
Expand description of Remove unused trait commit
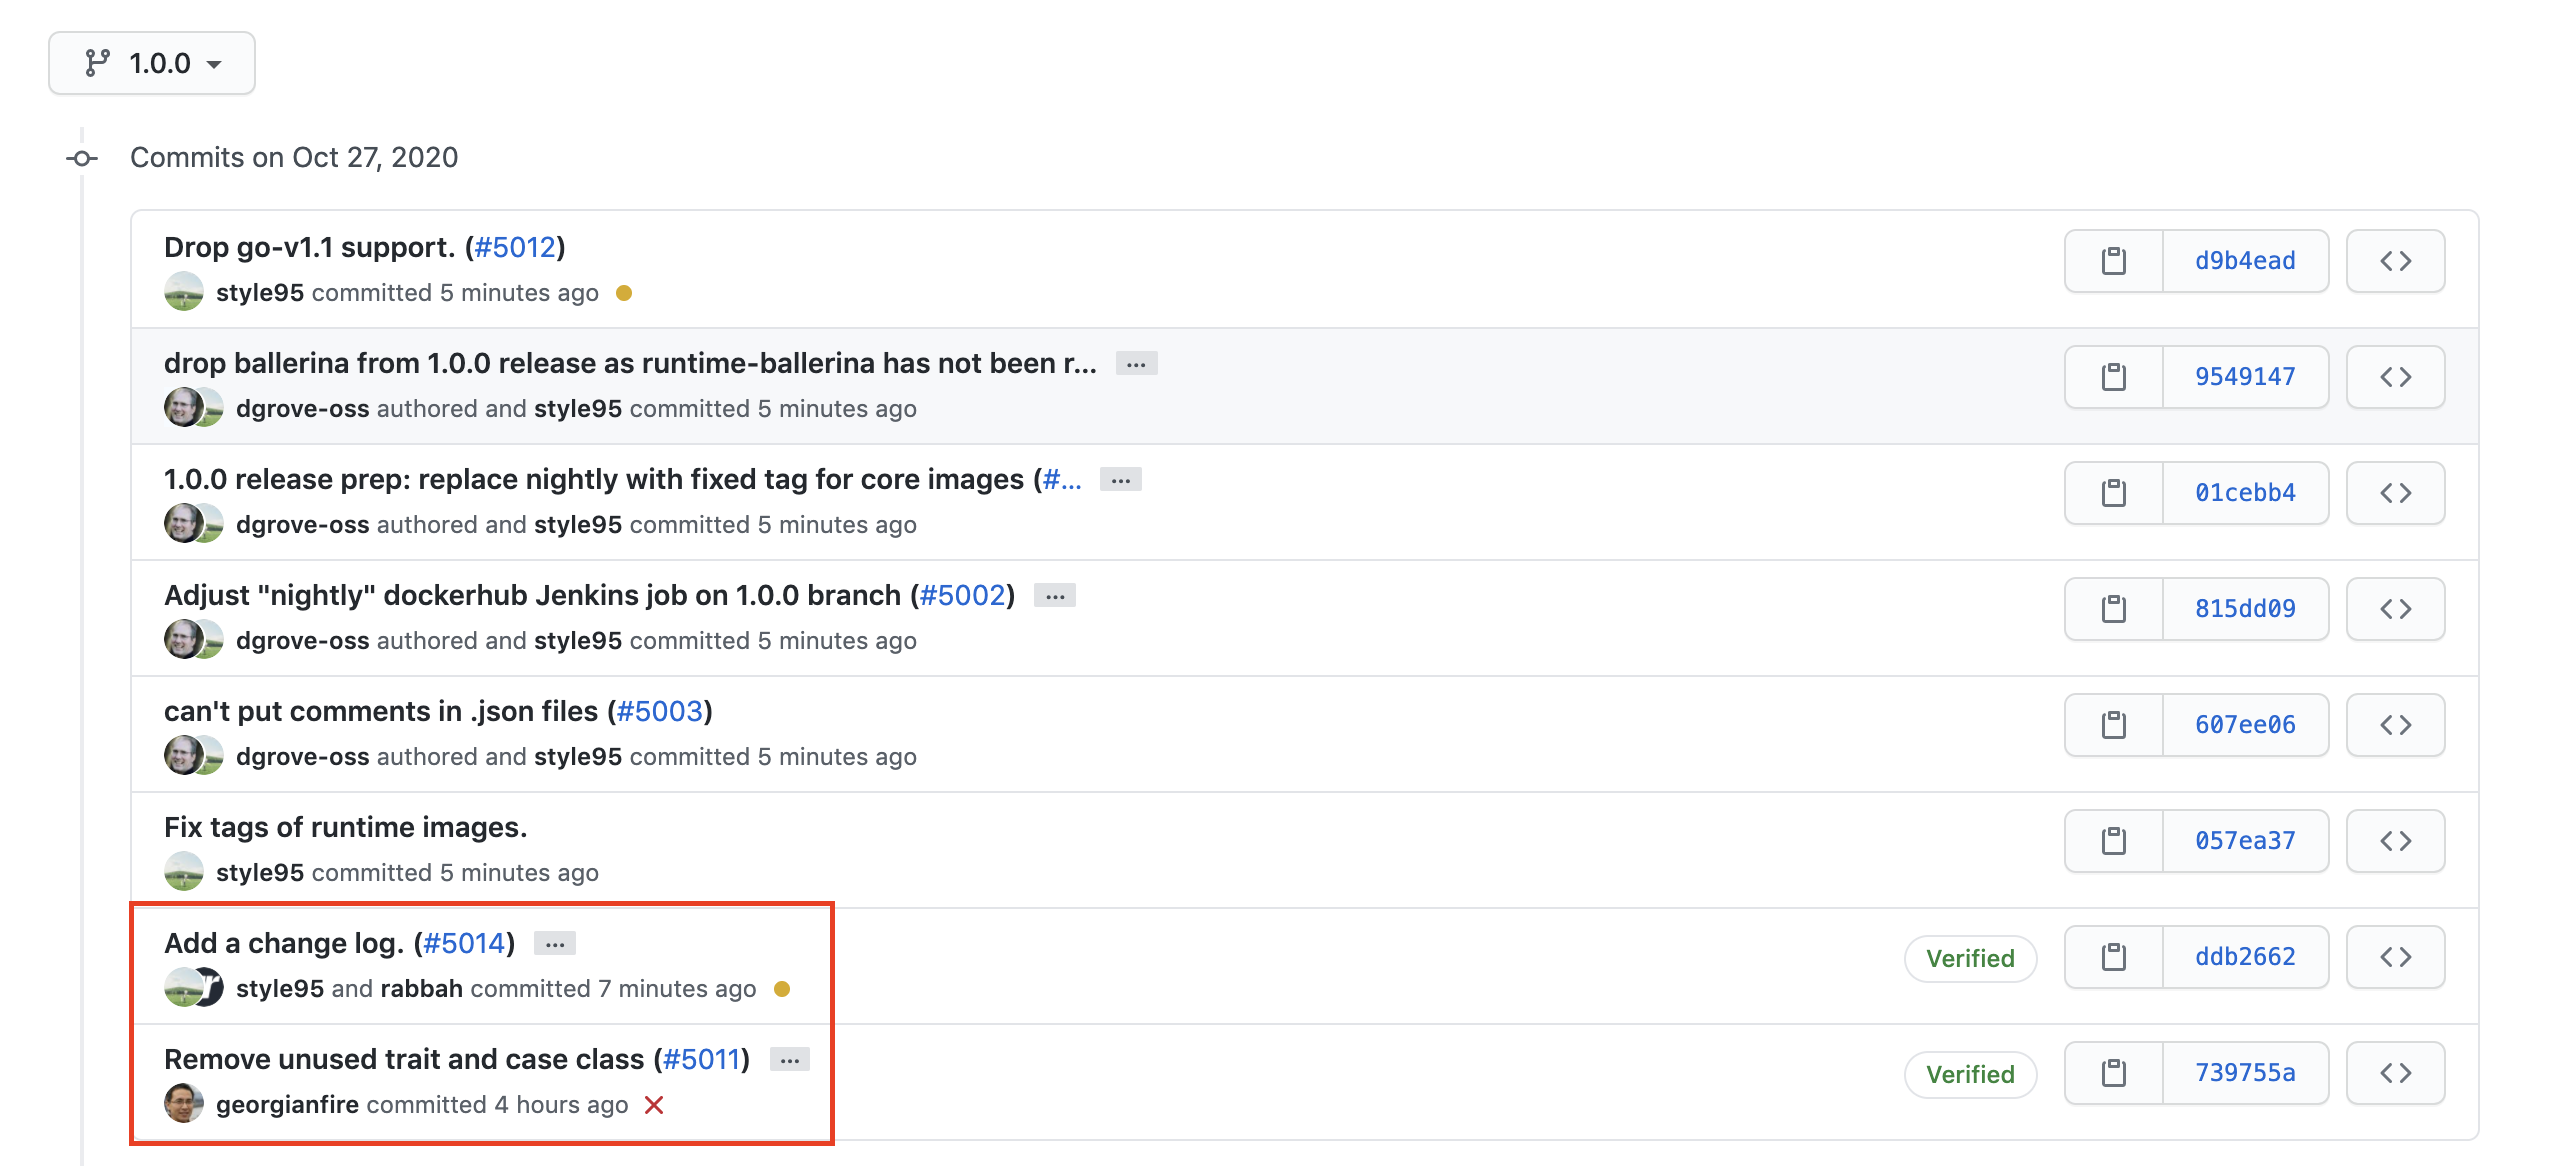(x=790, y=1060)
